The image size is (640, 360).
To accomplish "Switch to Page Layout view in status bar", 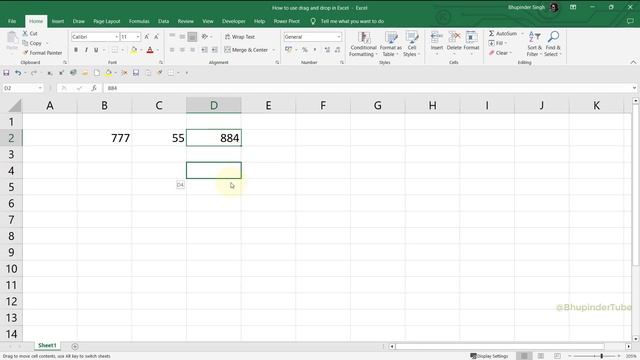I will coord(541,356).
